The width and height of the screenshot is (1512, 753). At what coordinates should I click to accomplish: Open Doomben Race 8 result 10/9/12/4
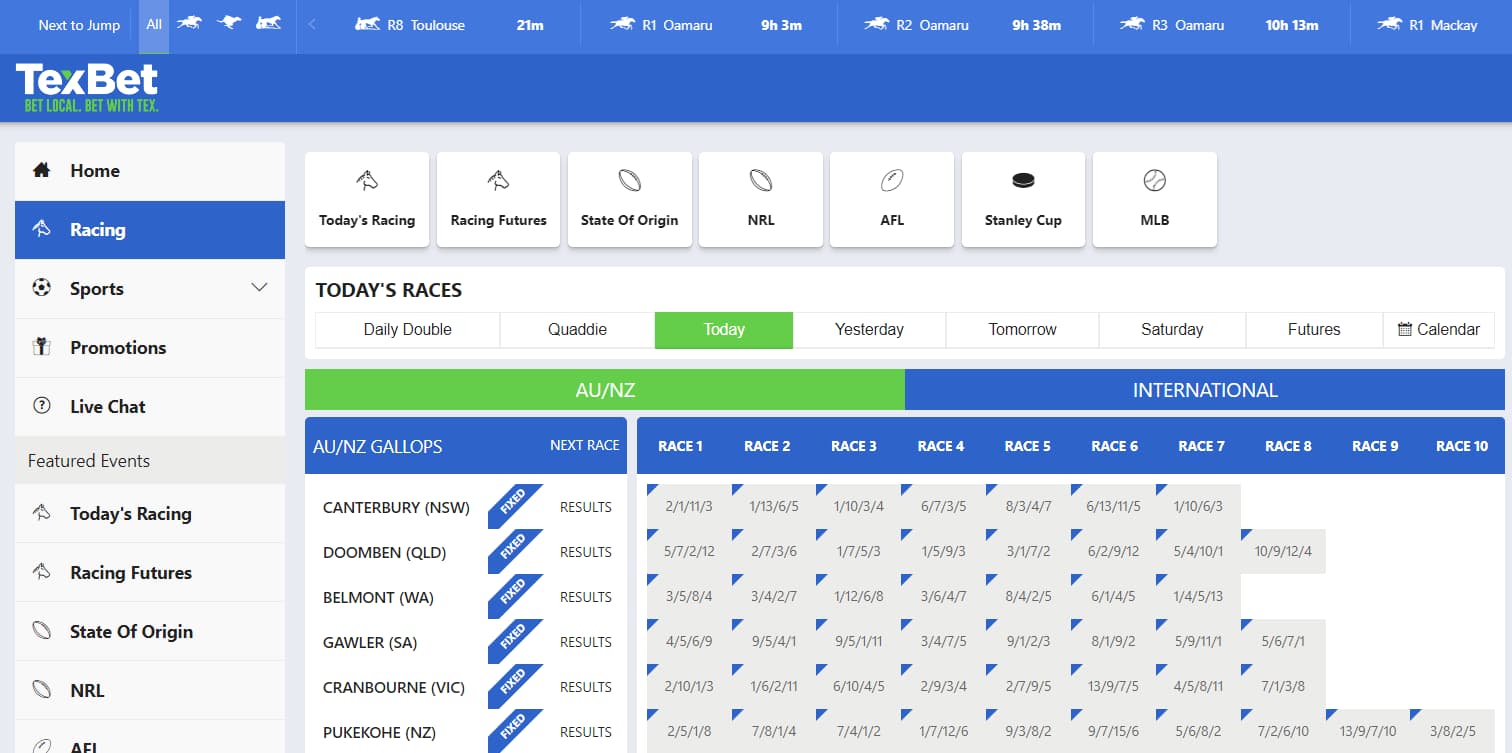(1284, 551)
